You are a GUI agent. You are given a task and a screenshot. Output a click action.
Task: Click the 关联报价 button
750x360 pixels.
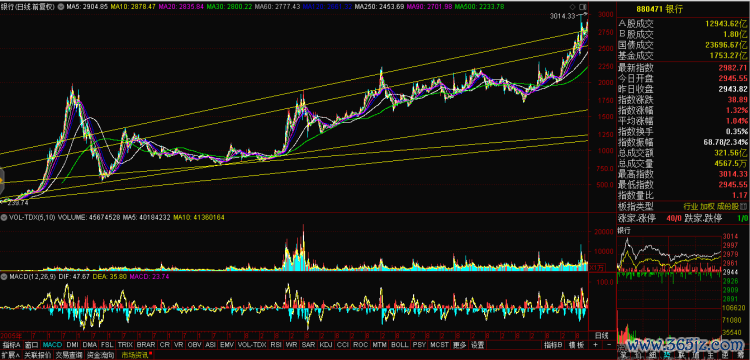click(x=37, y=355)
